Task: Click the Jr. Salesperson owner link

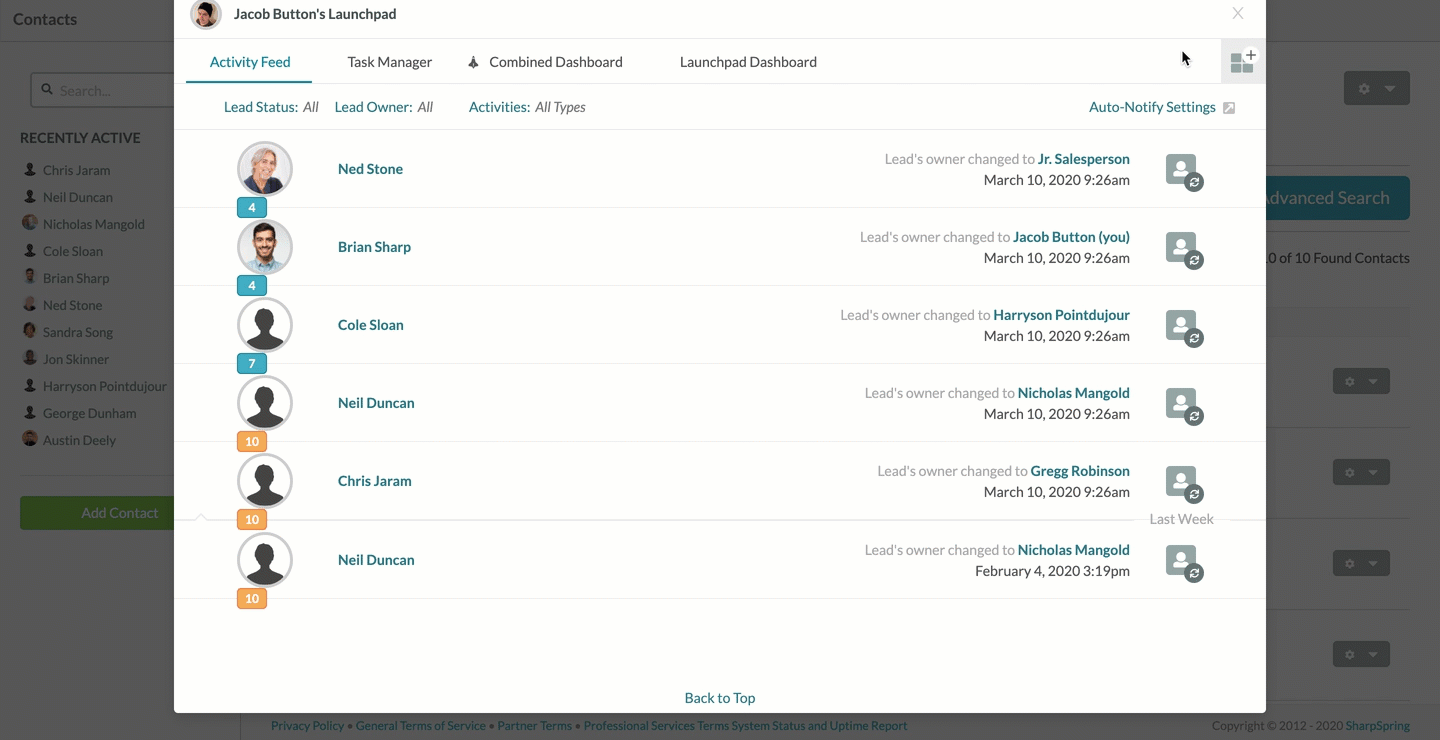Action: pyautogui.click(x=1084, y=159)
